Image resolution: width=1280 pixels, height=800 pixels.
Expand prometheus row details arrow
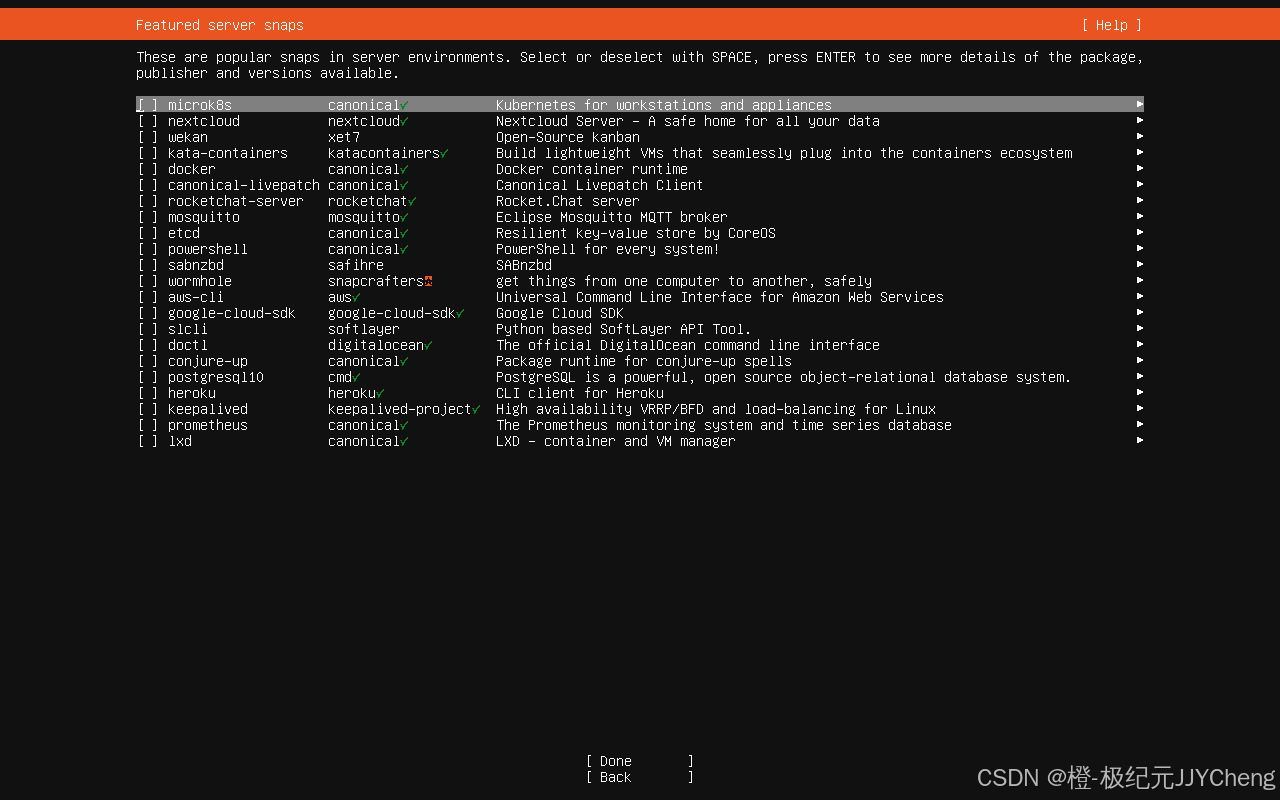(1140, 424)
